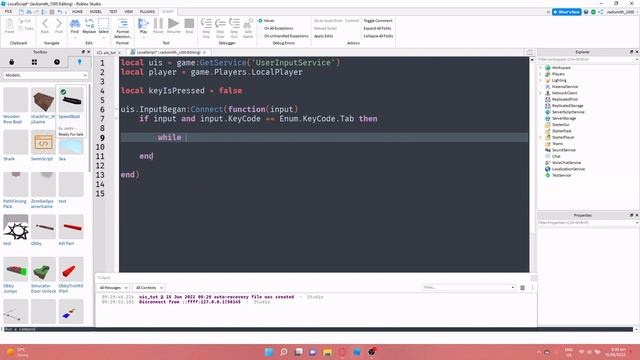
Task: Click the Run a command bar
Action: click(318, 329)
